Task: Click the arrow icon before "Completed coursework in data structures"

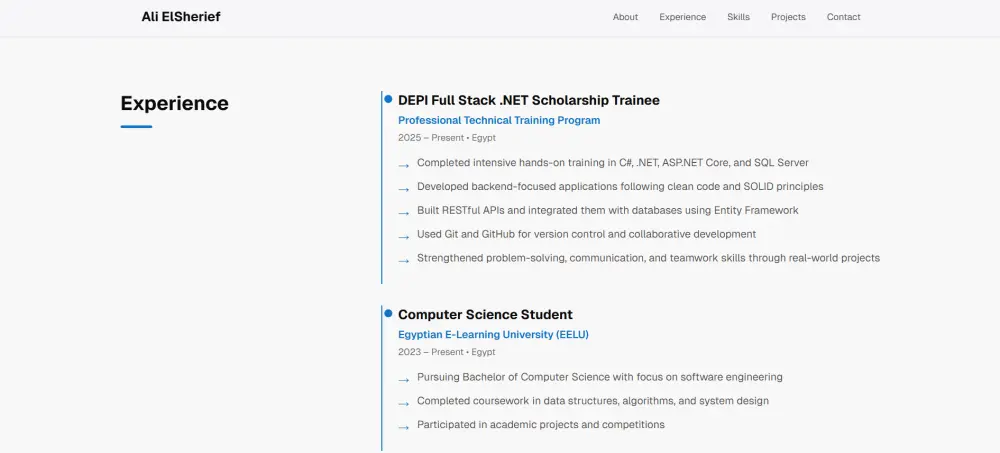Action: (403, 404)
